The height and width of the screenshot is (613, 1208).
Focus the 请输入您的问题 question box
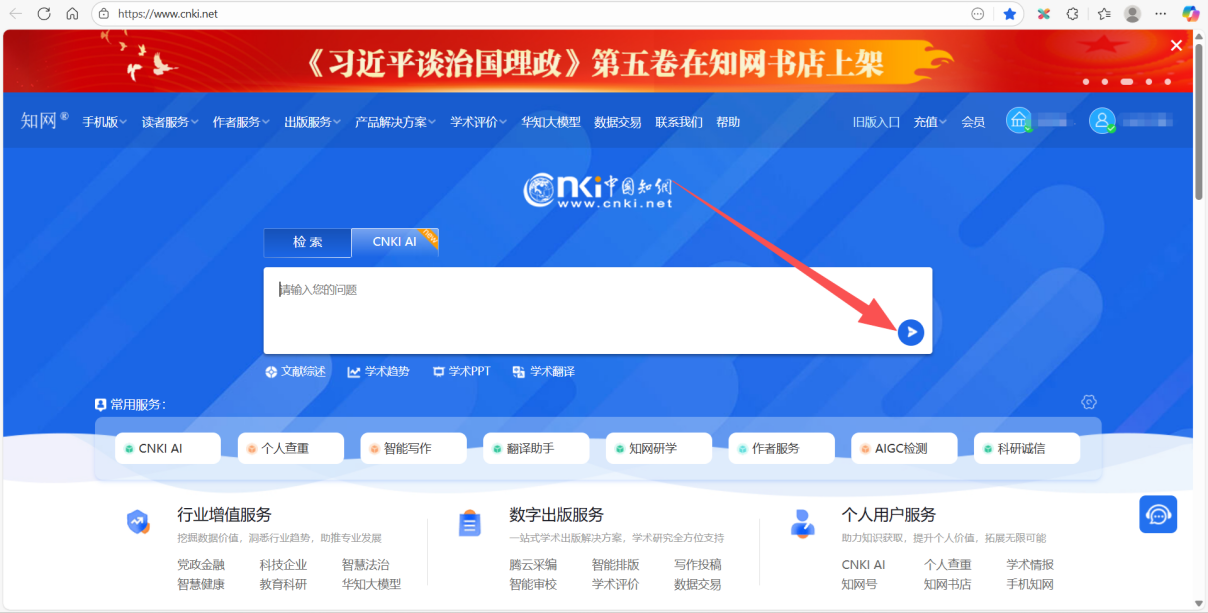tap(598, 310)
